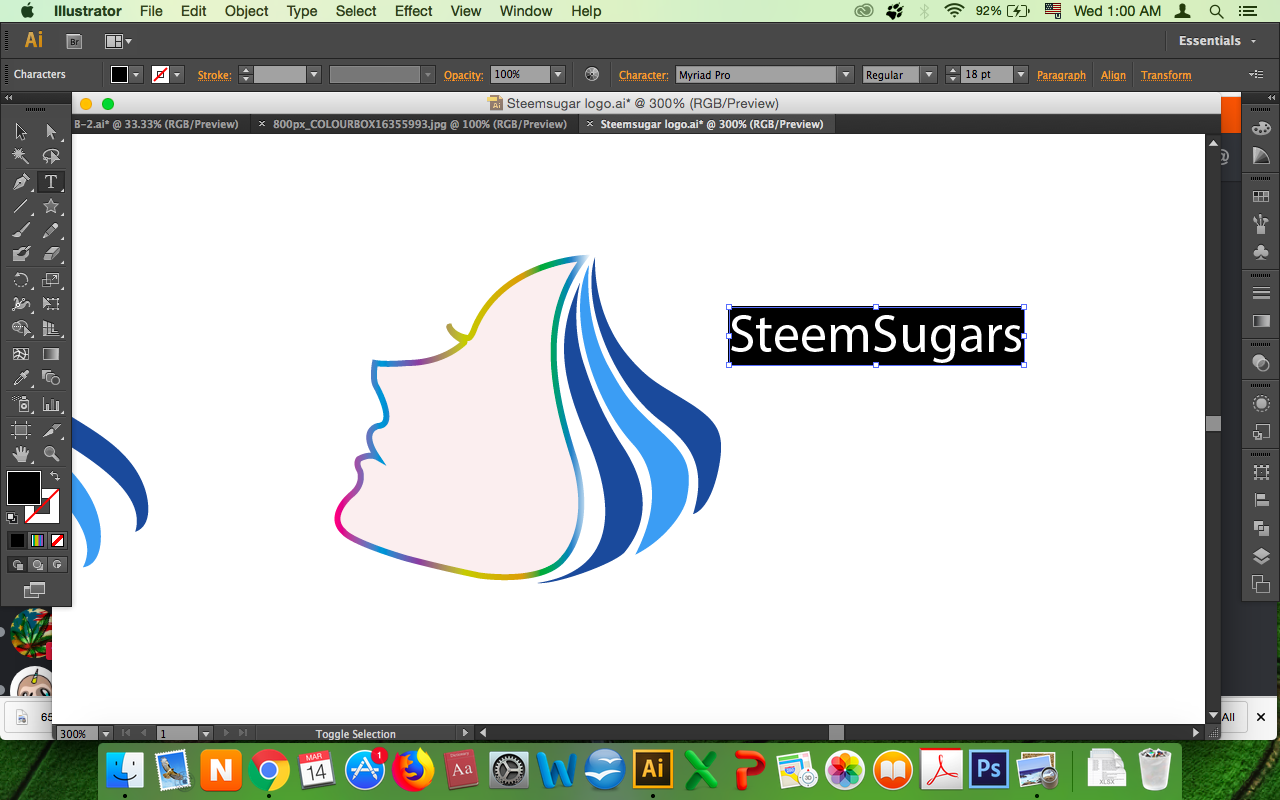Open the Paragraph panel link

[x=1061, y=75]
